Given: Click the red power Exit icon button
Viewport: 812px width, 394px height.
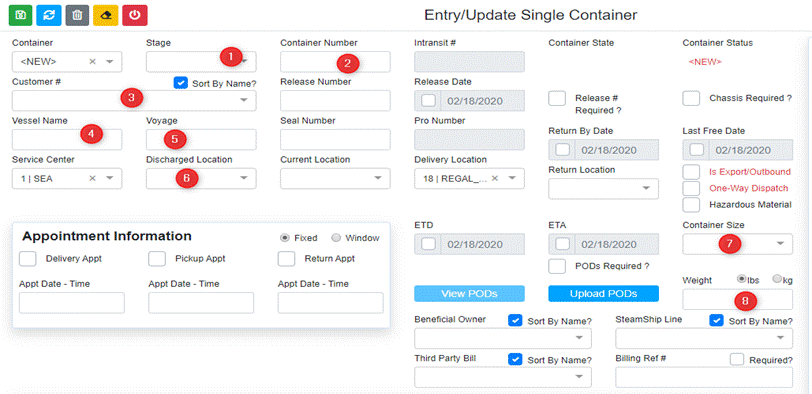Looking at the screenshot, I should click(135, 15).
